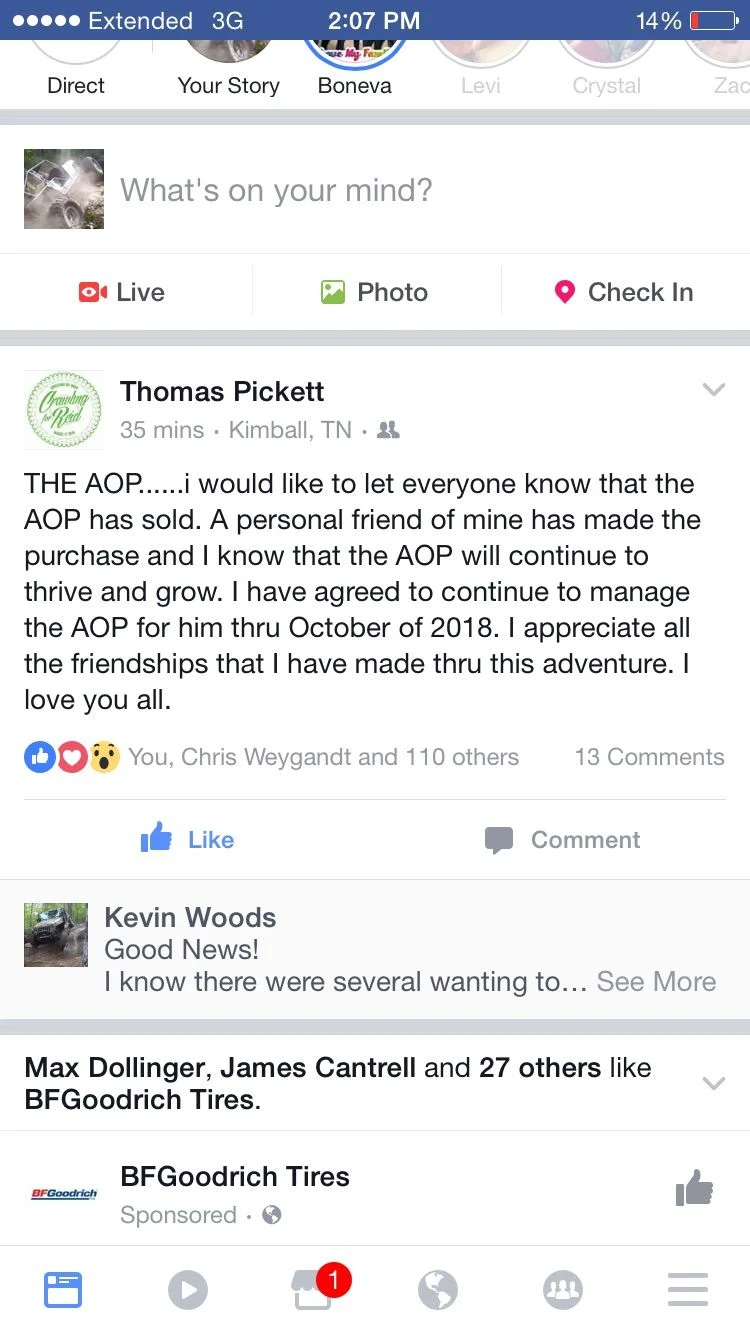The image size is (750, 1334).
Task: Add a Photo to a post
Action: [375, 292]
